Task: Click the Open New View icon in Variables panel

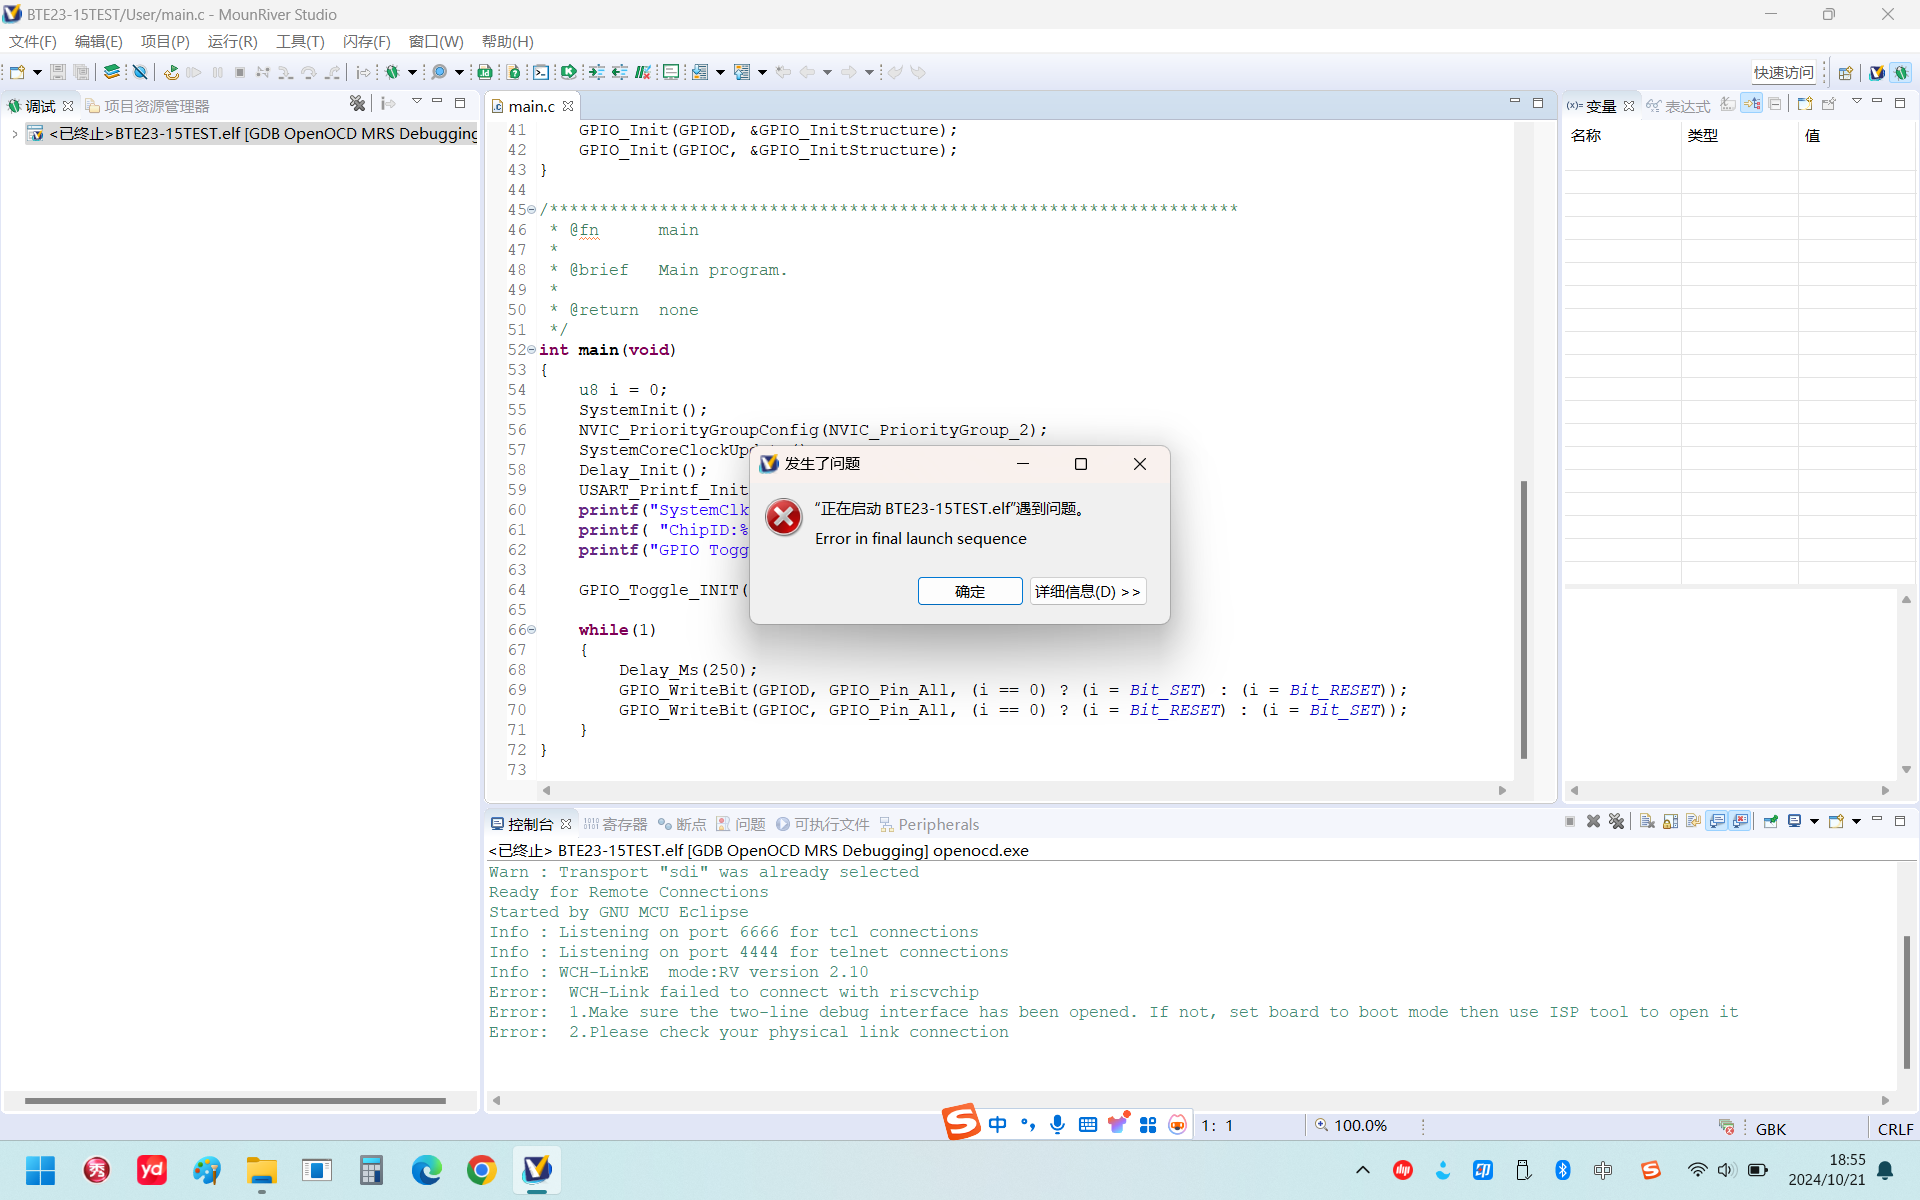Action: tap(1804, 103)
